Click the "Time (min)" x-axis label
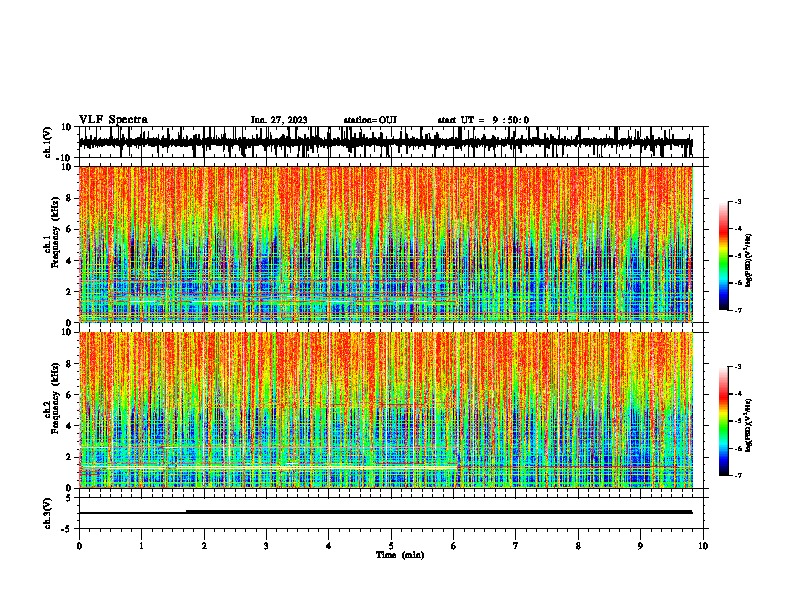 point(400,555)
